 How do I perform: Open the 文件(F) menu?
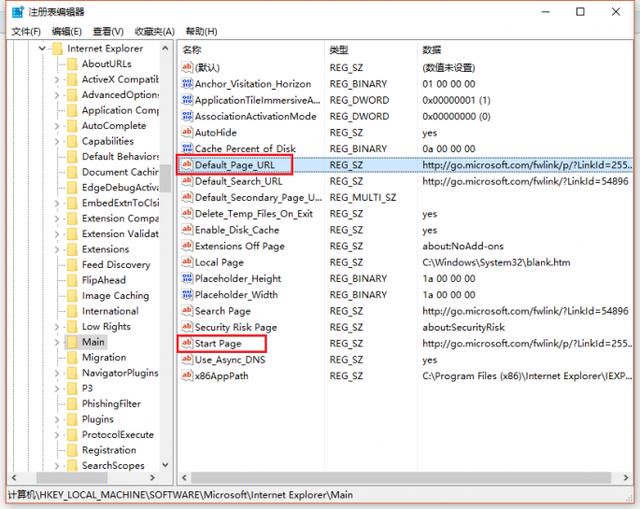(x=26, y=31)
